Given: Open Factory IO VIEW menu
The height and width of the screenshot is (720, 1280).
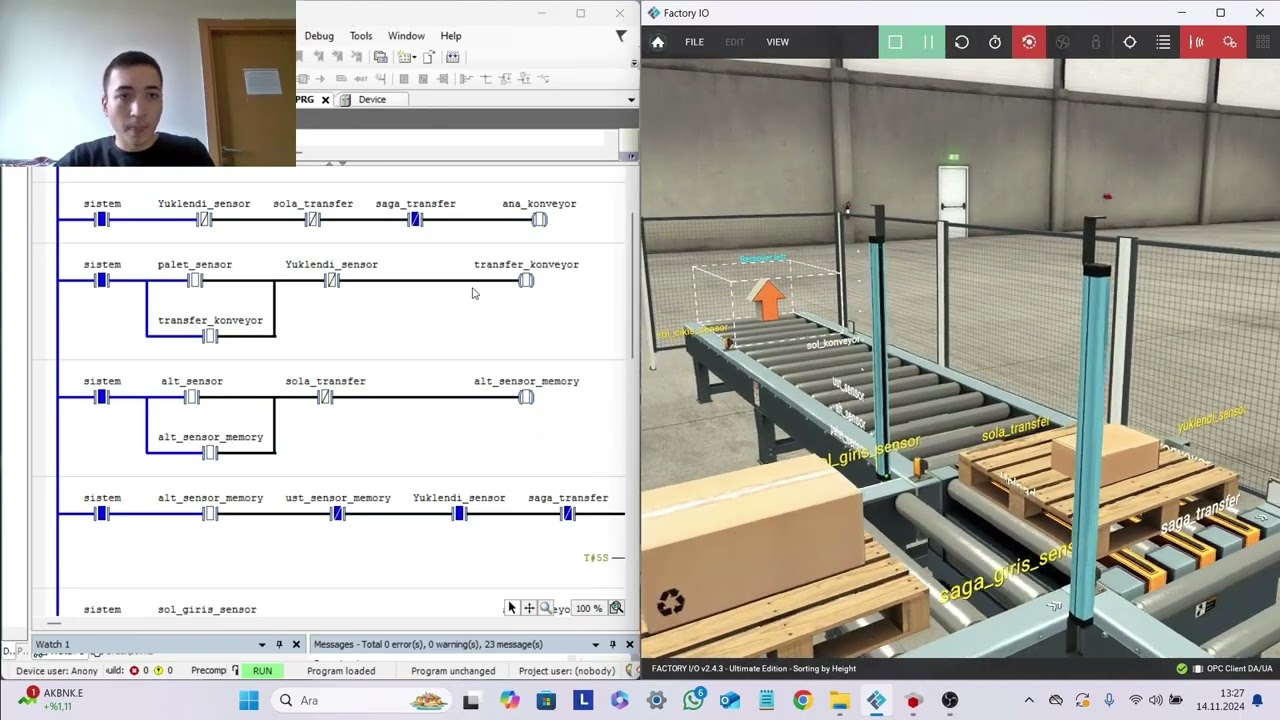Looking at the screenshot, I should pyautogui.click(x=777, y=42).
